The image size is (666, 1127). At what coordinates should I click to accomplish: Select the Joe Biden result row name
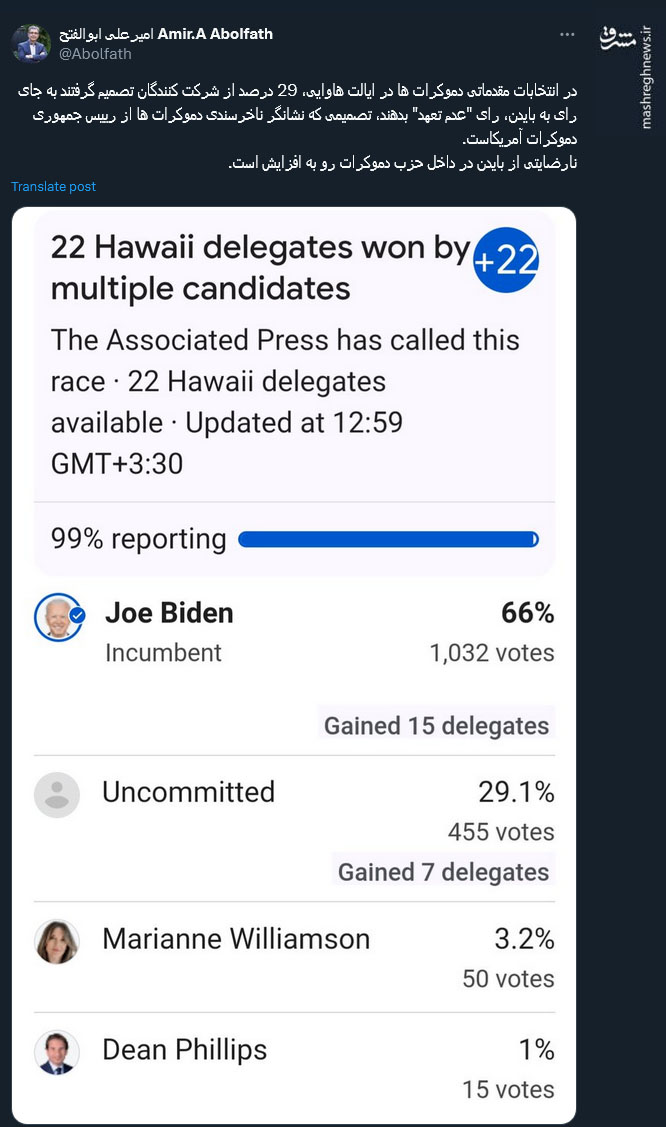pyautogui.click(x=169, y=613)
